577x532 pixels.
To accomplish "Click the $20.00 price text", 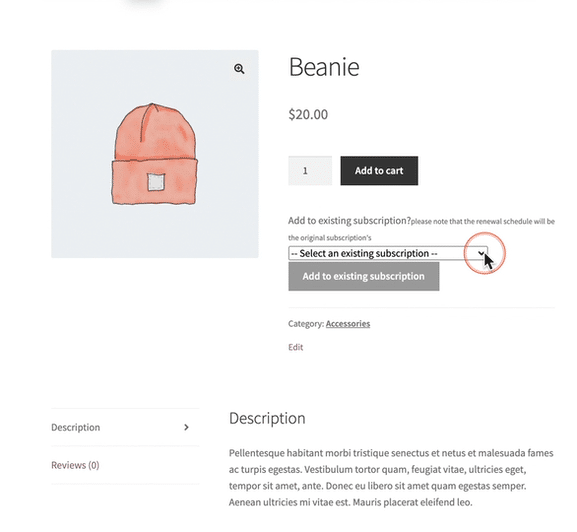I will click(308, 114).
